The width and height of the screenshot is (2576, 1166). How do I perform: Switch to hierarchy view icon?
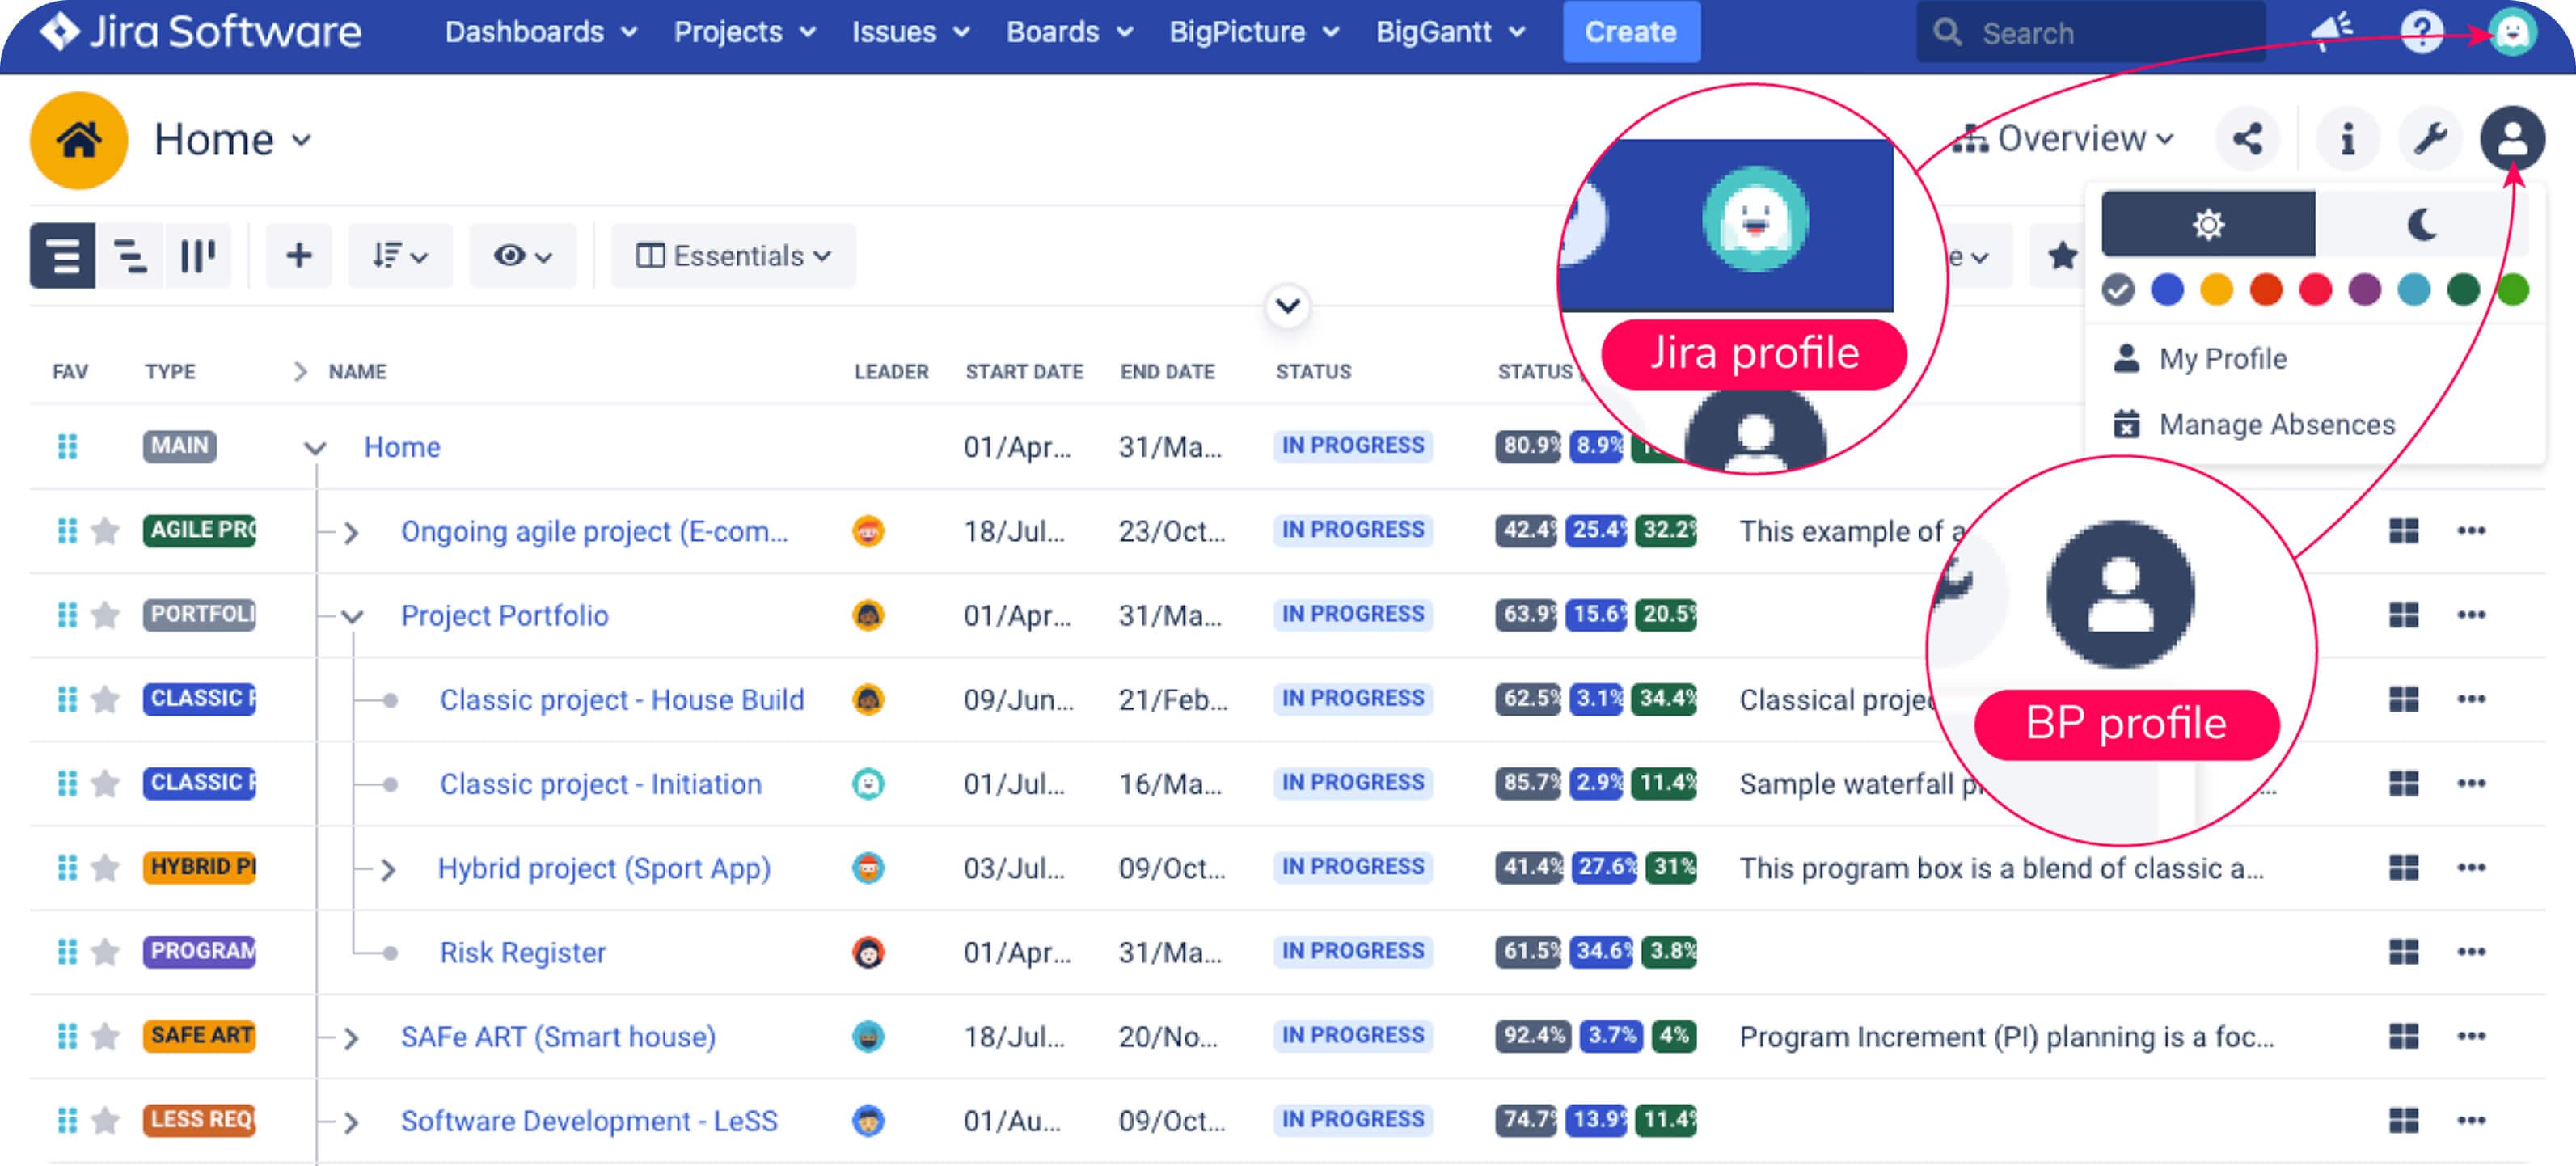[130, 256]
